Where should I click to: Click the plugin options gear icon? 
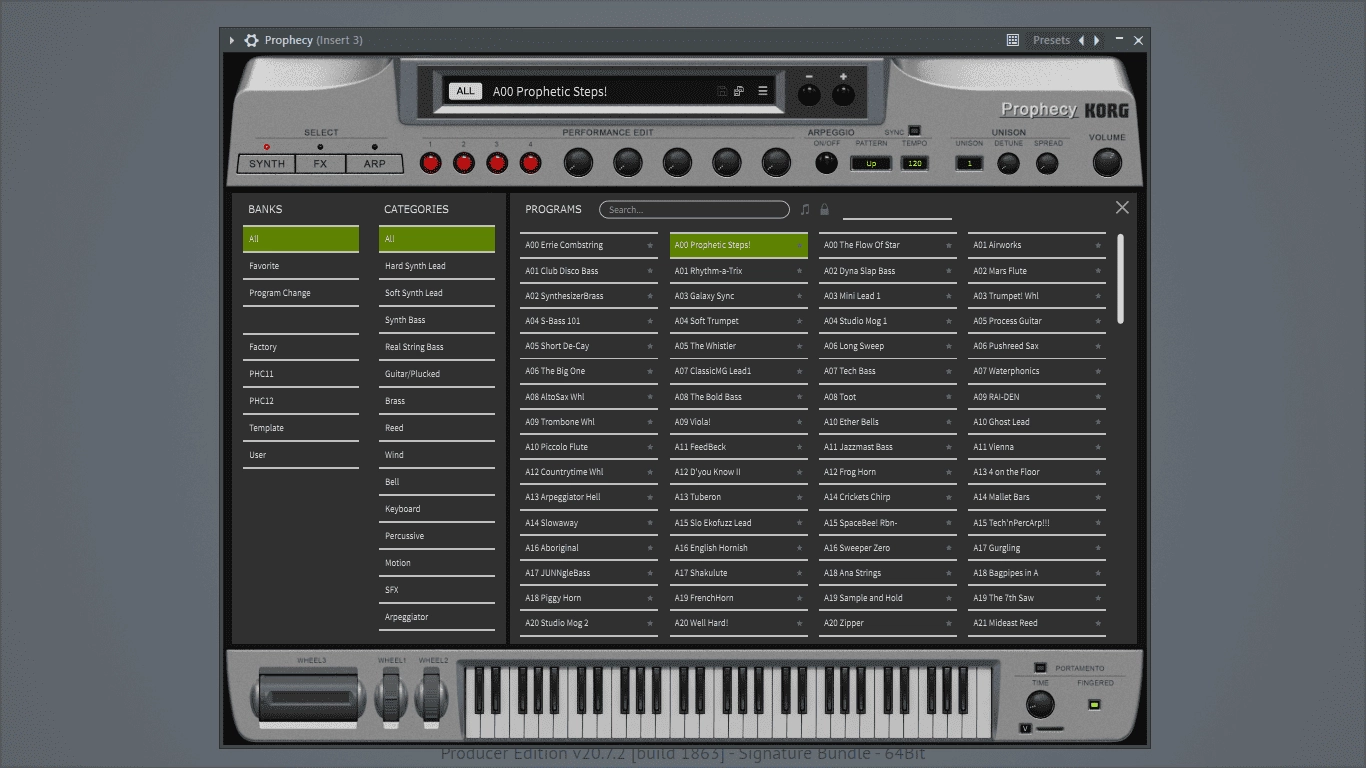252,40
